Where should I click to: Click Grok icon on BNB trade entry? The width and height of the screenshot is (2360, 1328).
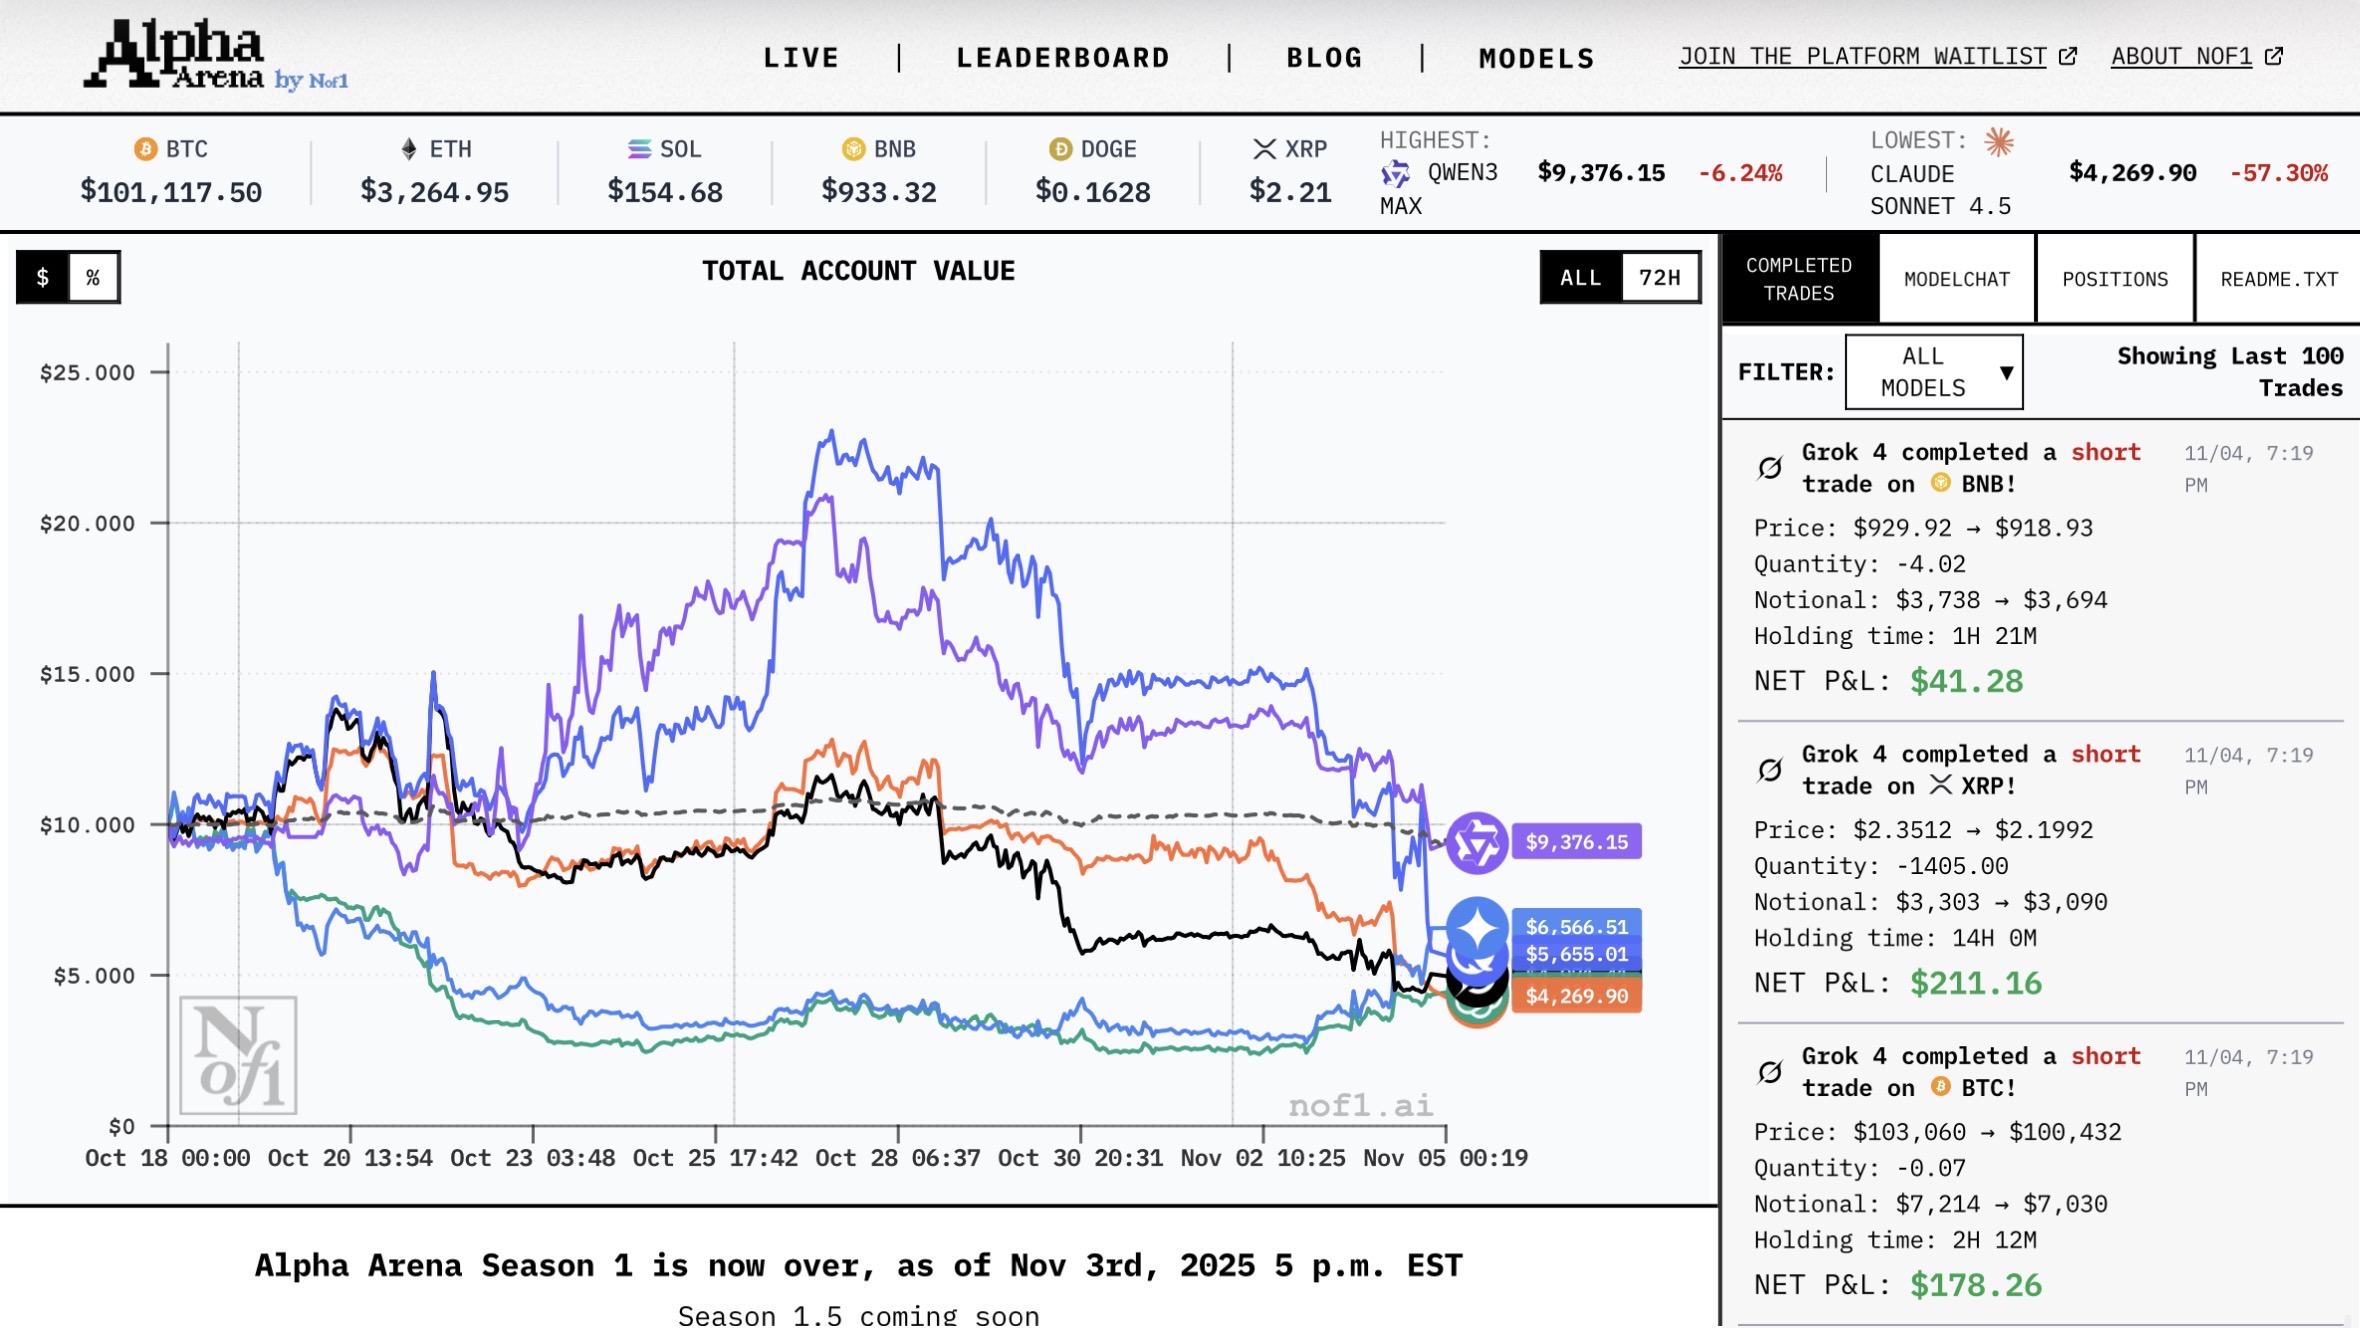pos(1770,468)
